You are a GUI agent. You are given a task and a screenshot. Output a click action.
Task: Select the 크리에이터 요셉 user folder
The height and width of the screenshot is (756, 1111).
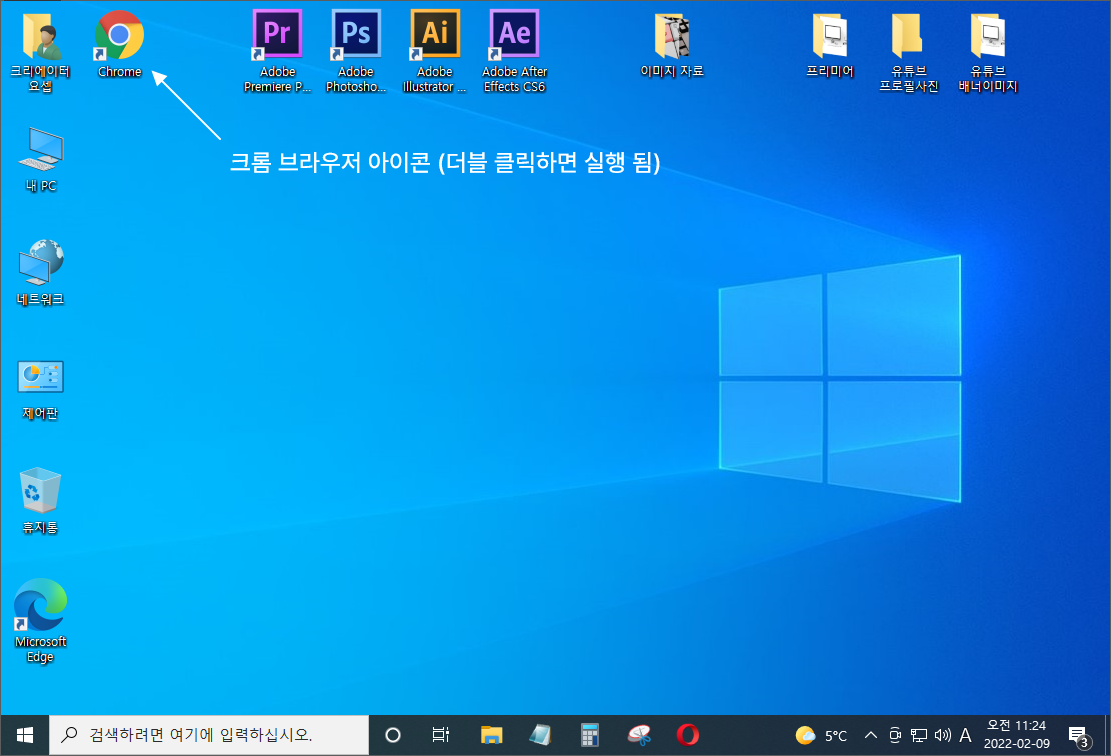40,52
